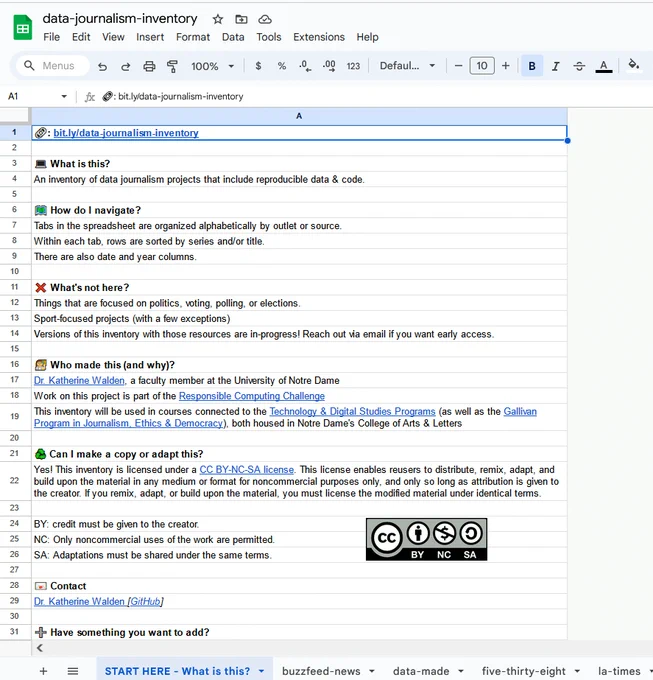The height and width of the screenshot is (680, 653).
Task: Format as percent
Action: [x=282, y=66]
